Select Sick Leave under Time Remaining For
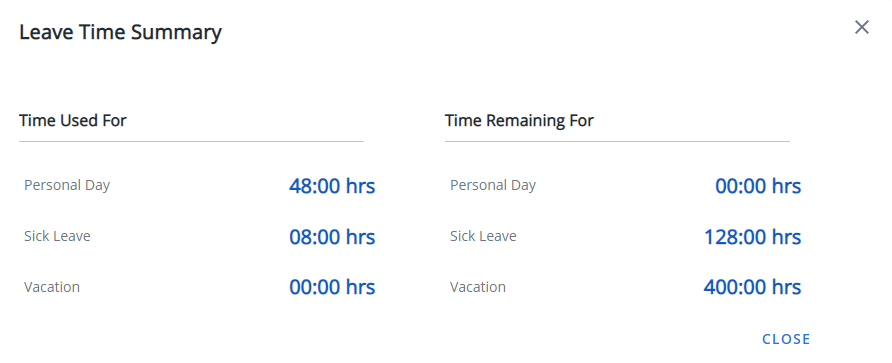Screen dimensions: 892x363 484,236
